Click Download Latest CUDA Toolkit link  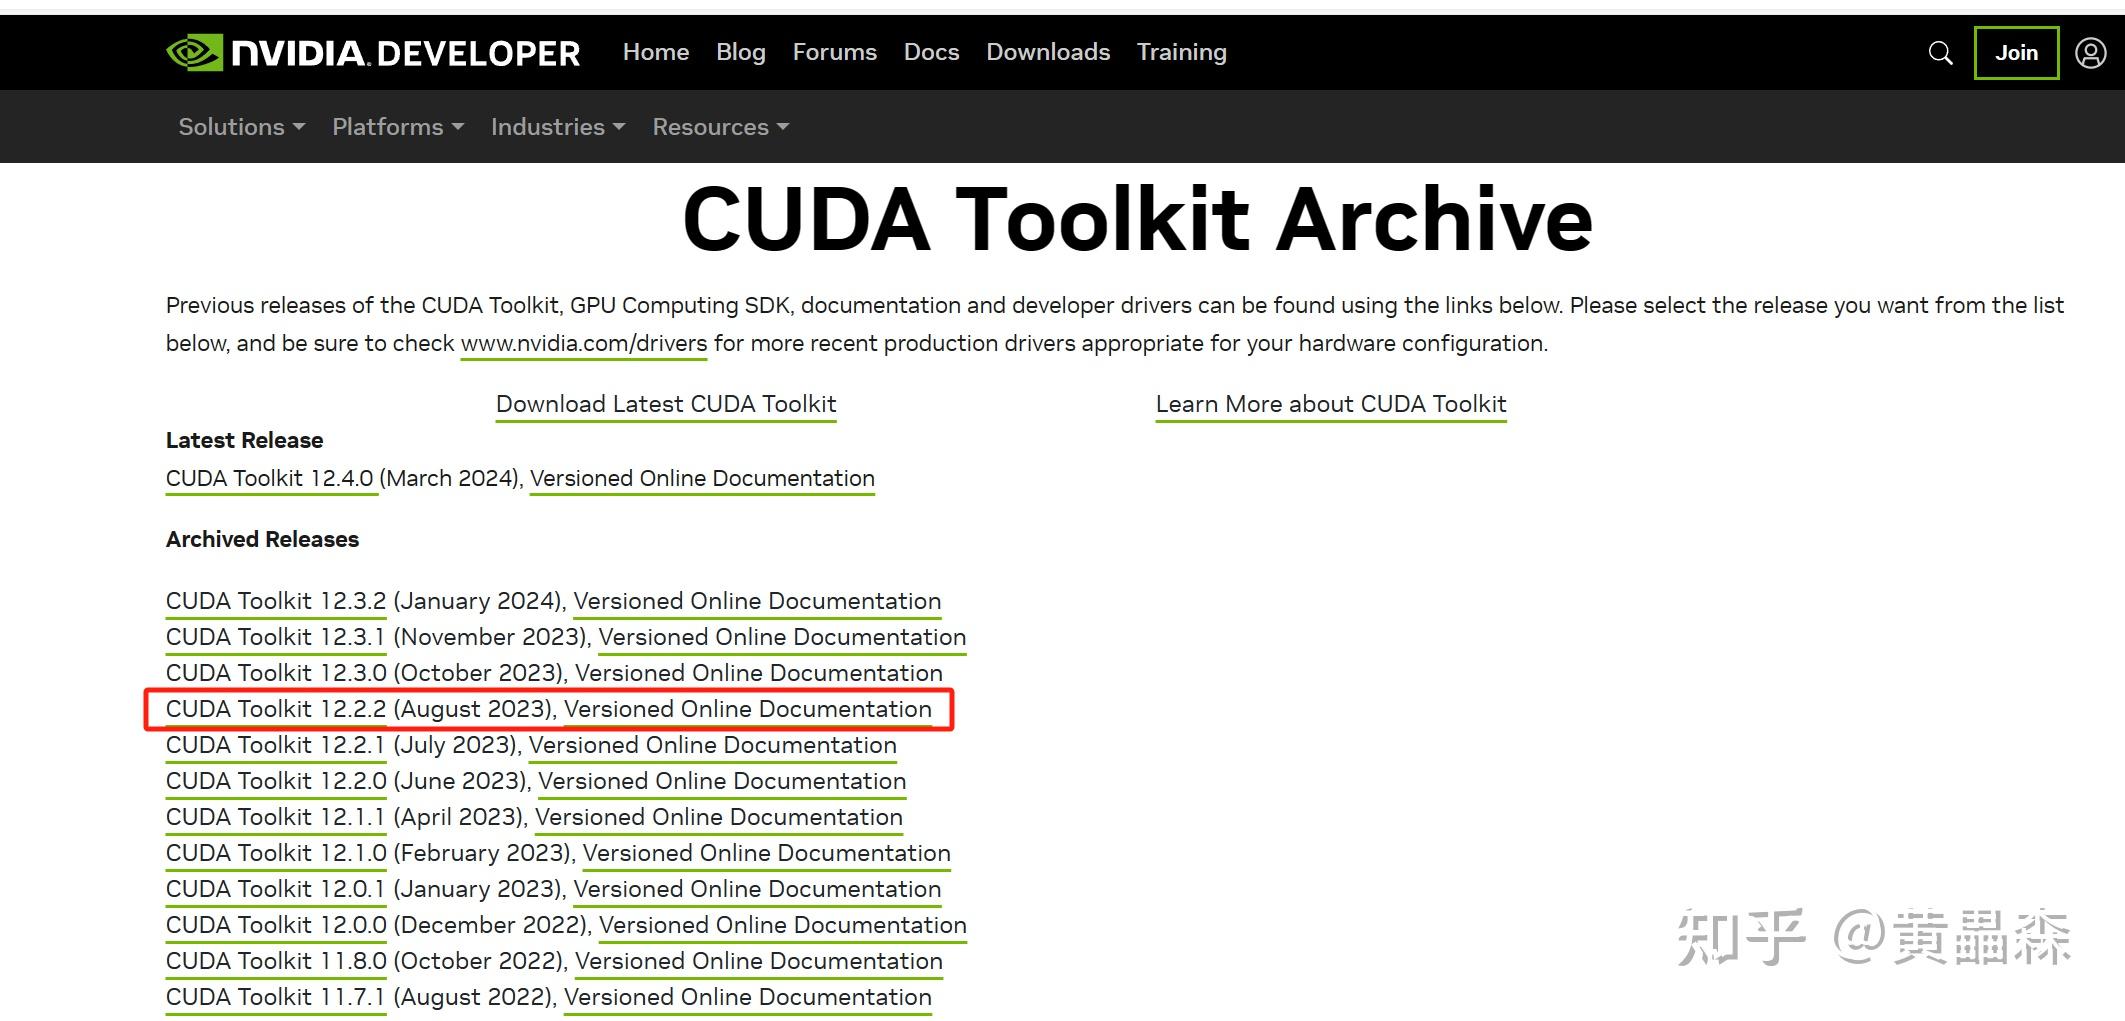click(x=665, y=404)
